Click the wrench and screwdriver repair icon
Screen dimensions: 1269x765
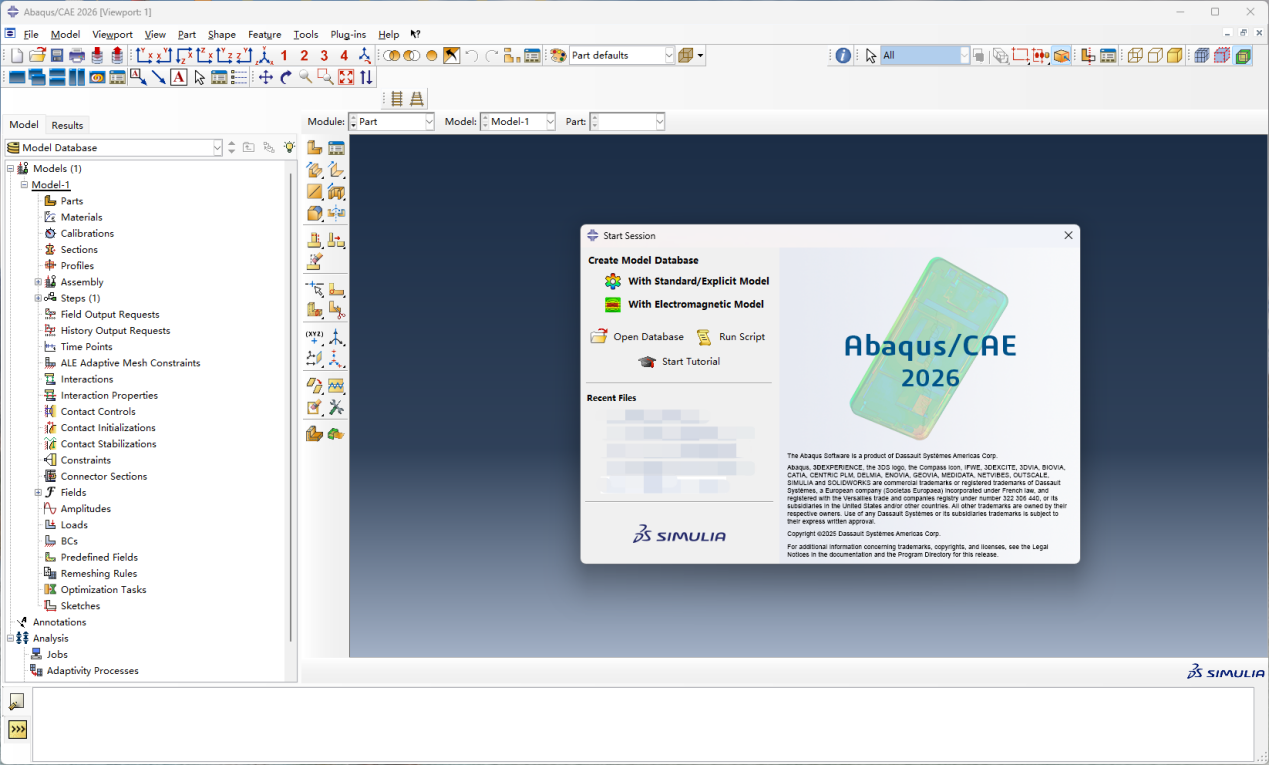[337, 408]
